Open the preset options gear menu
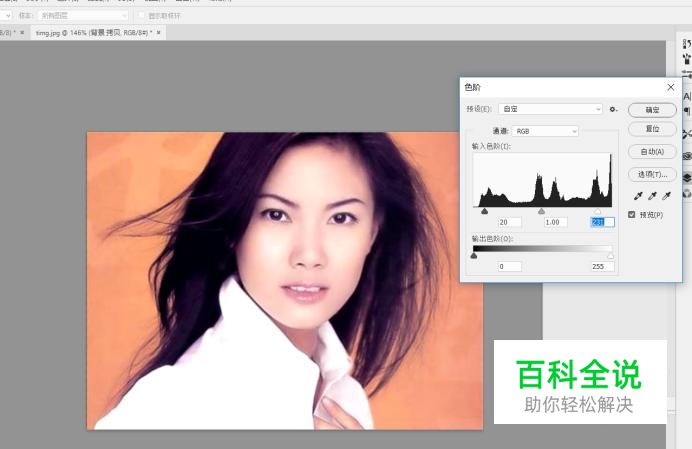This screenshot has height=449, width=692. [x=613, y=109]
